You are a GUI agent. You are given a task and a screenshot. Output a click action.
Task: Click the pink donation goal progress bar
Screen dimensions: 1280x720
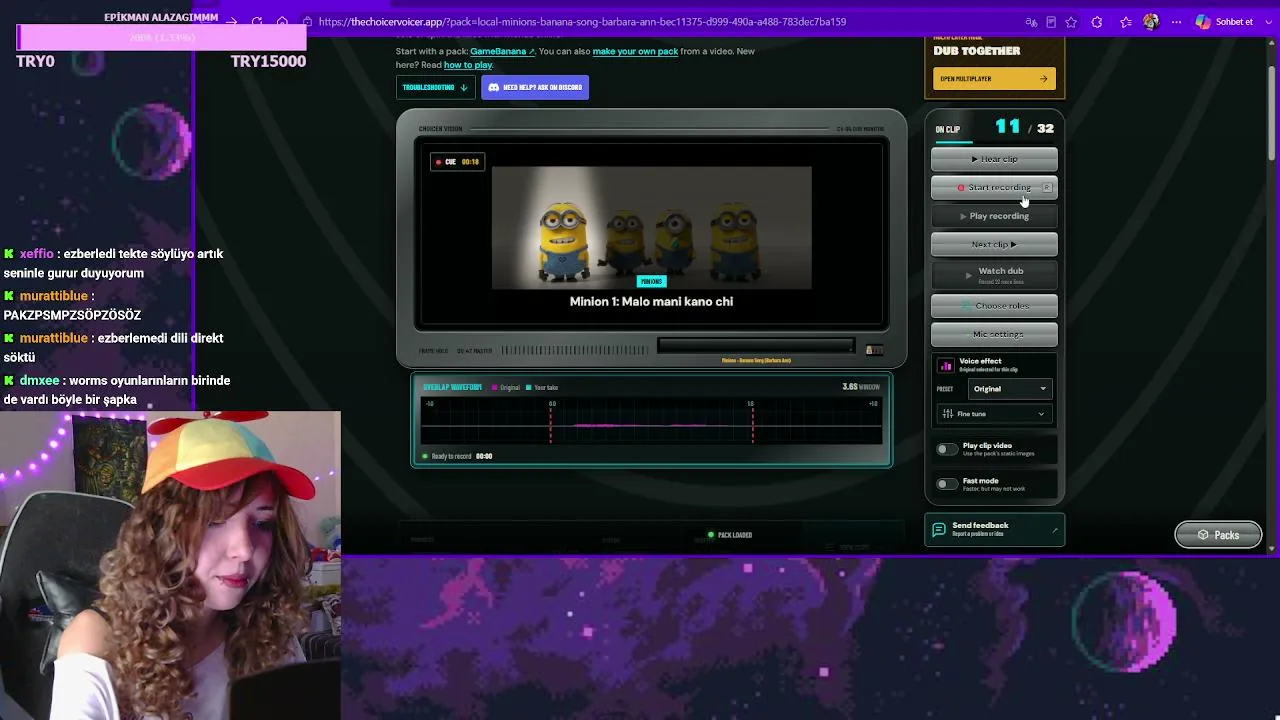pos(162,37)
